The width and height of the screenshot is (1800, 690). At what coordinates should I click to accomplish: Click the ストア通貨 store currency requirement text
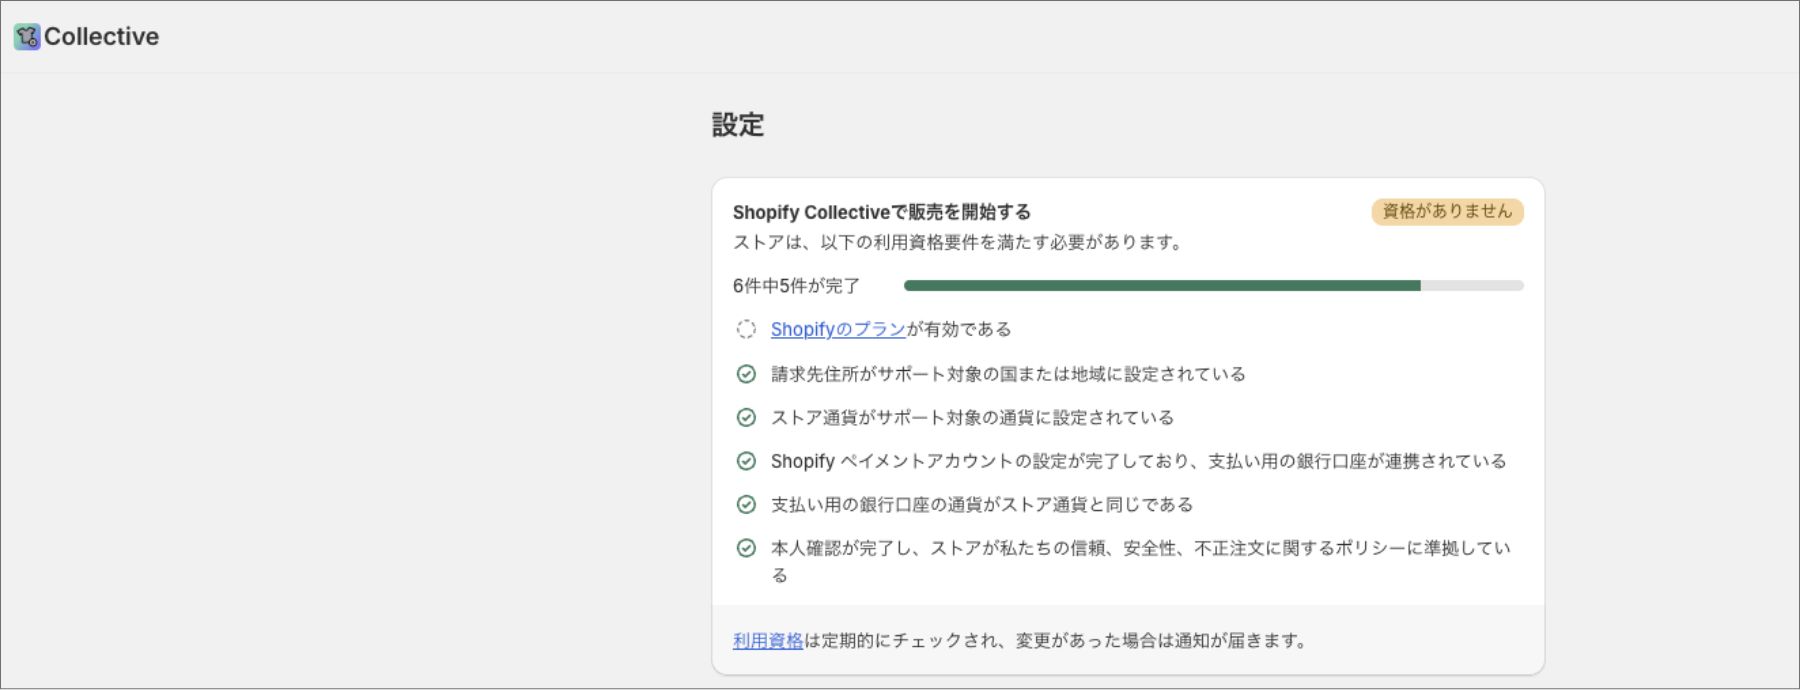pyautogui.click(x=971, y=418)
